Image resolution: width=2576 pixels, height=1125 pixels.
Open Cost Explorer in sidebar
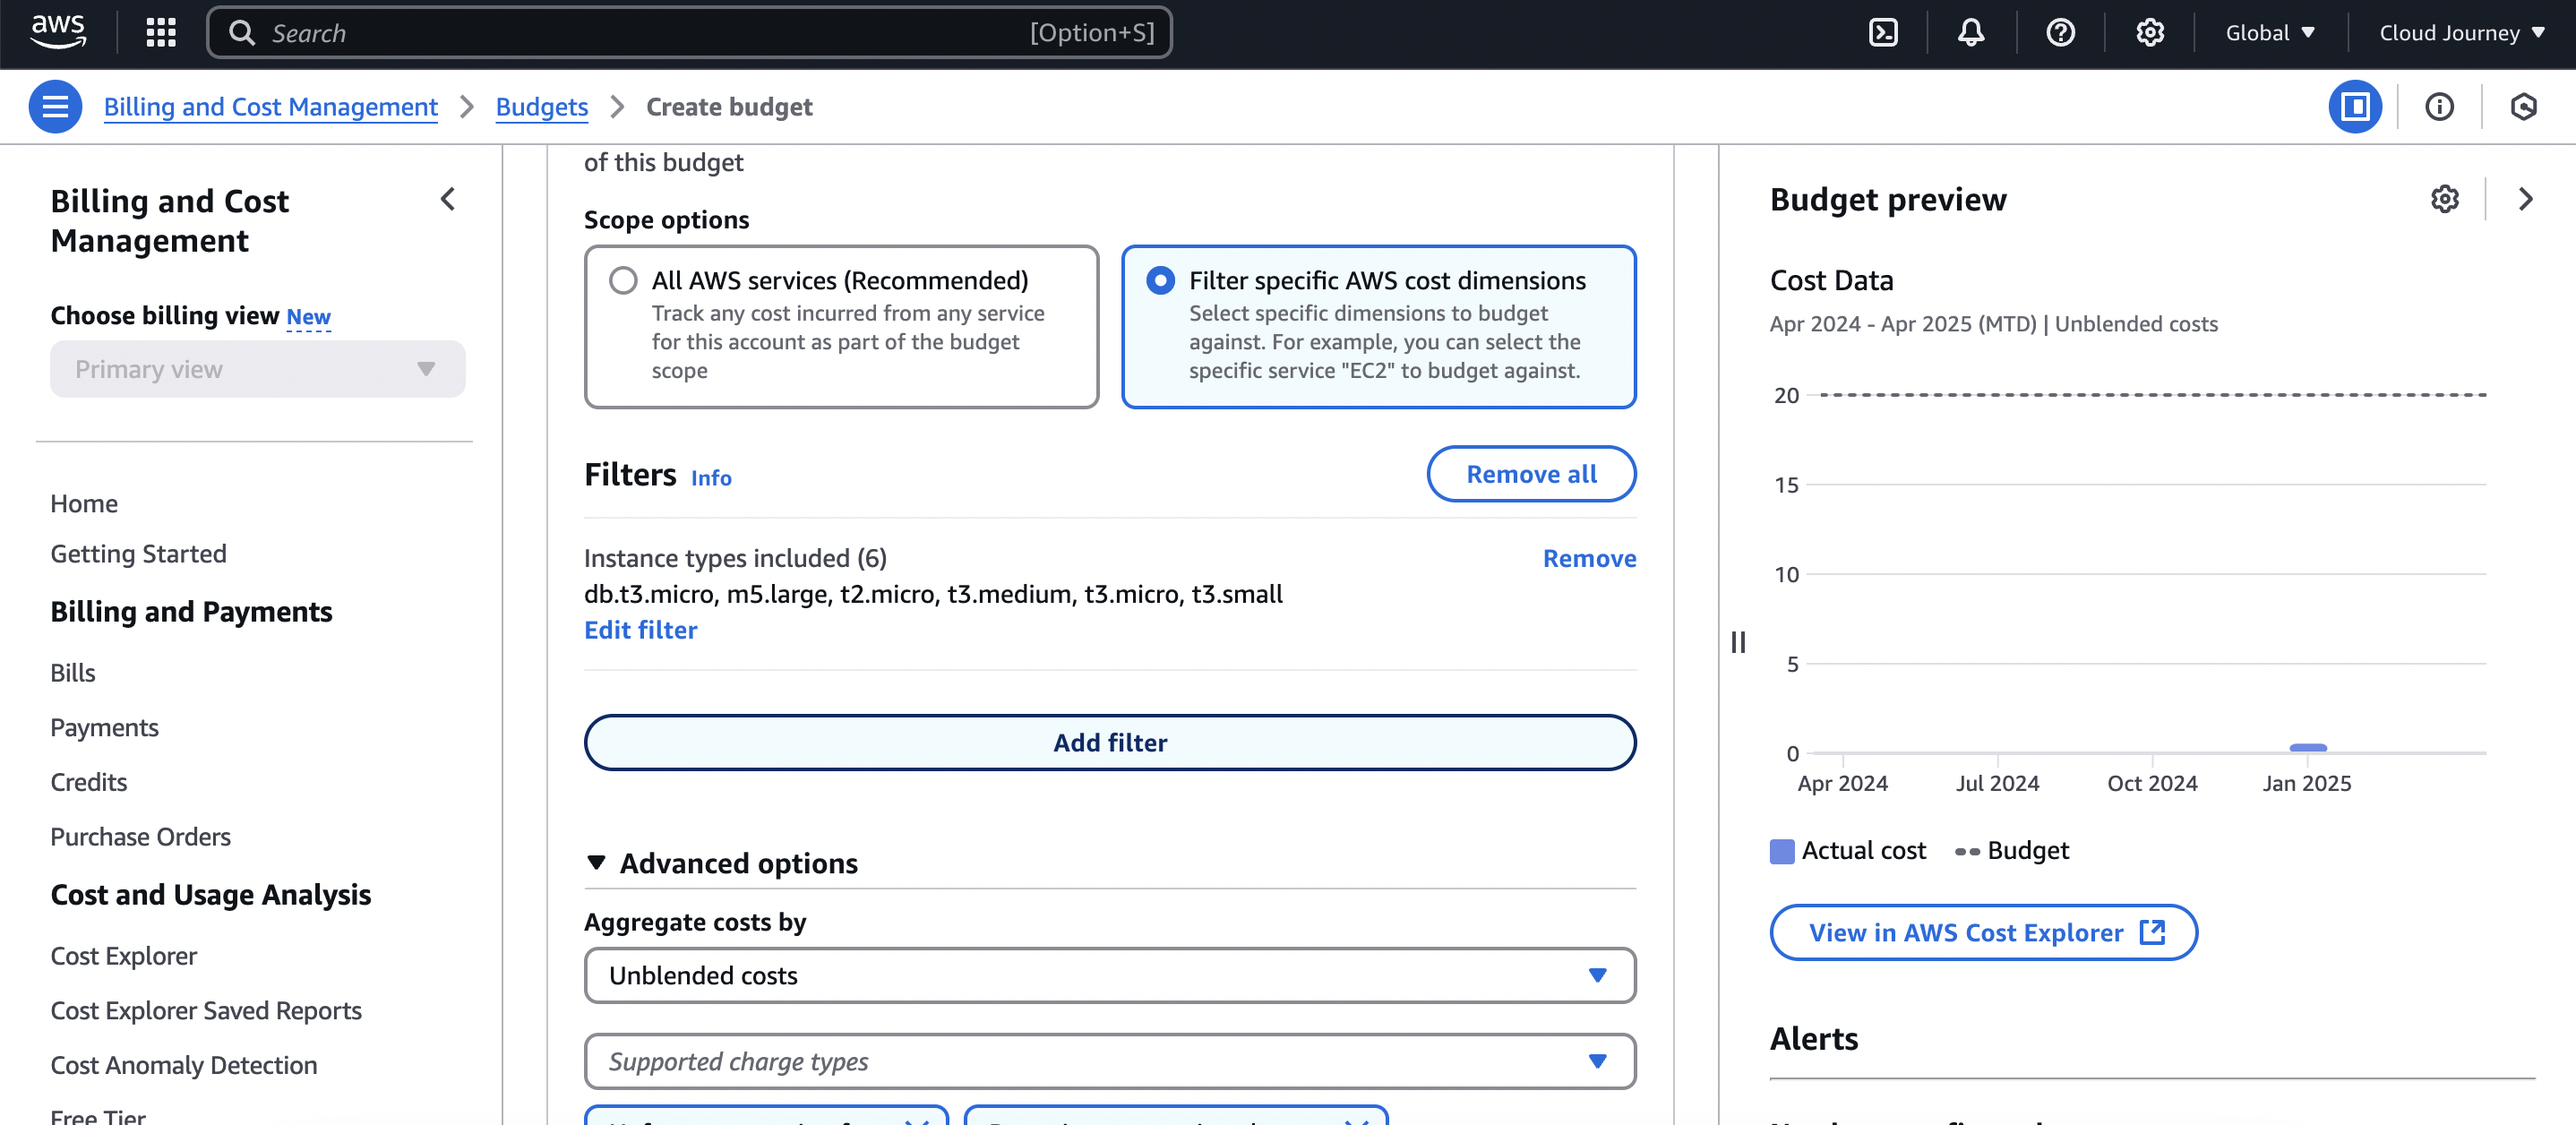click(x=123, y=956)
